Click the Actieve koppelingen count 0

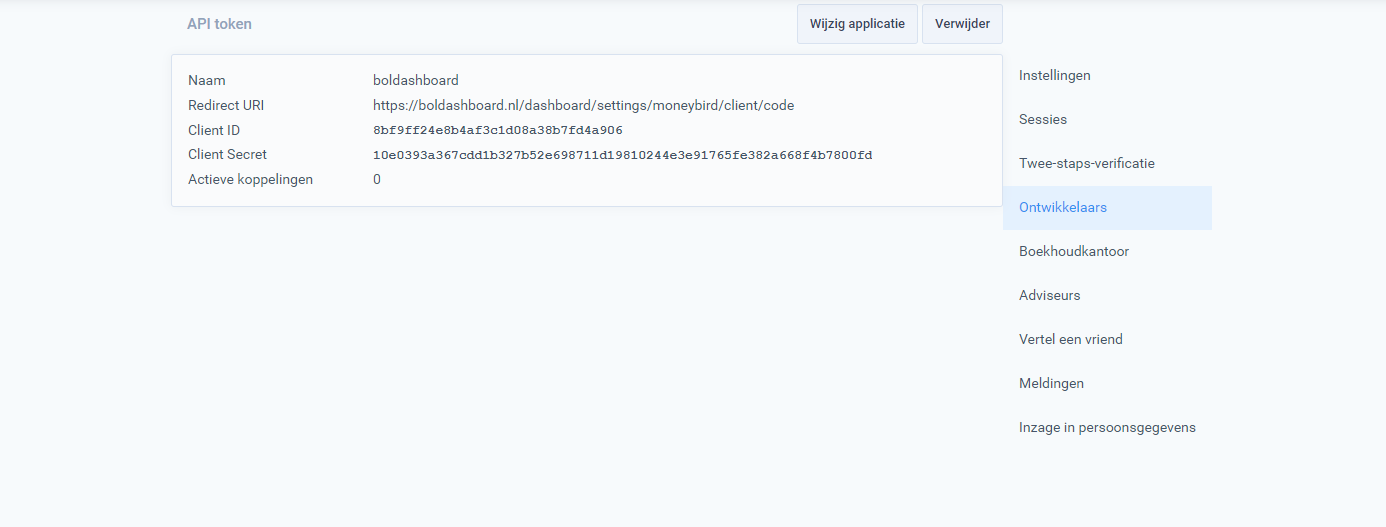pyautogui.click(x=377, y=179)
